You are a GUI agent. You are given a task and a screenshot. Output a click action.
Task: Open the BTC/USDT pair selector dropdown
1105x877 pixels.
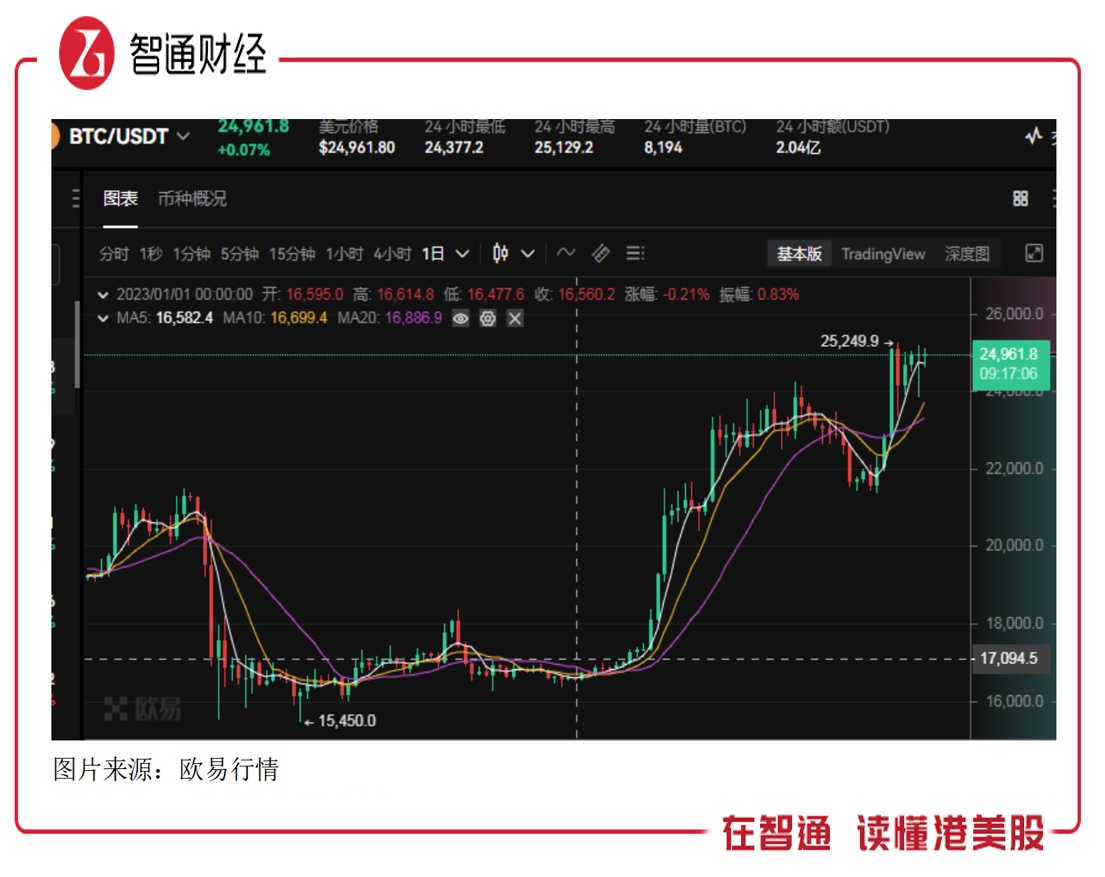pyautogui.click(x=129, y=136)
